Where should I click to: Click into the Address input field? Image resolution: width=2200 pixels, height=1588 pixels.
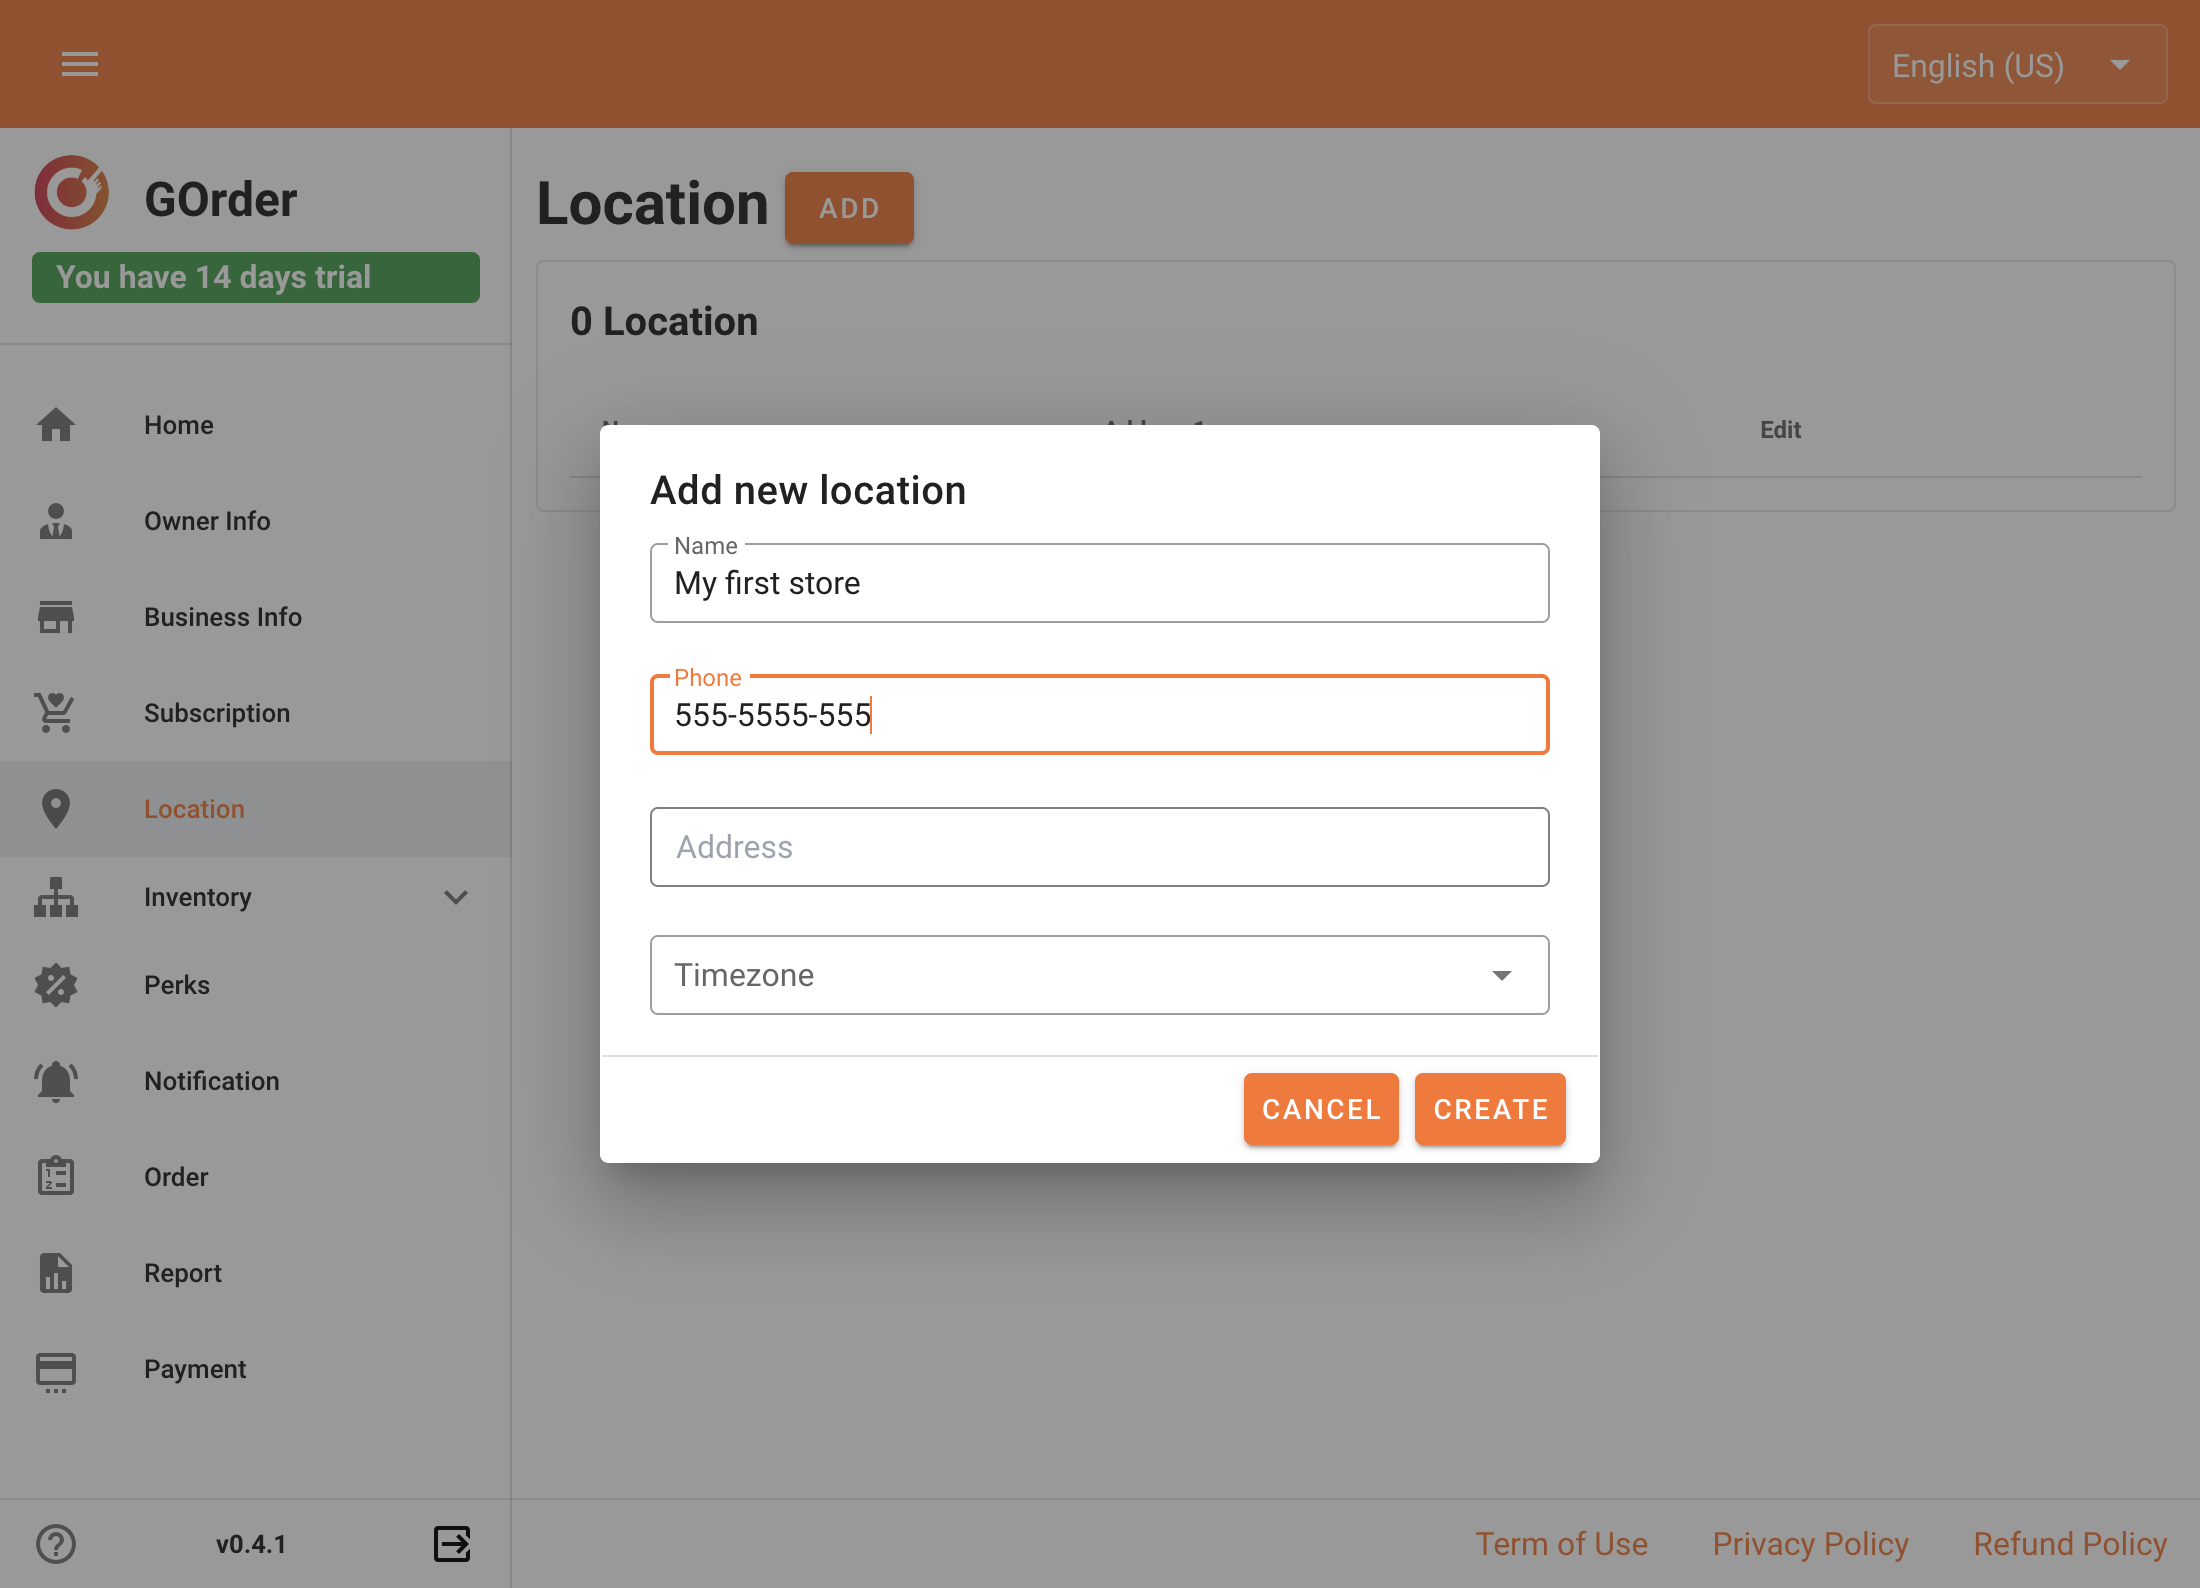point(1100,847)
